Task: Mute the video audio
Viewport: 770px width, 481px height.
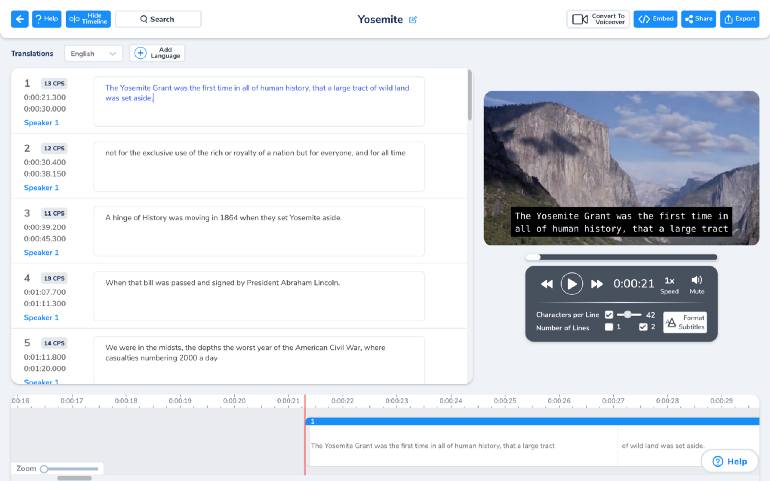Action: click(x=696, y=284)
